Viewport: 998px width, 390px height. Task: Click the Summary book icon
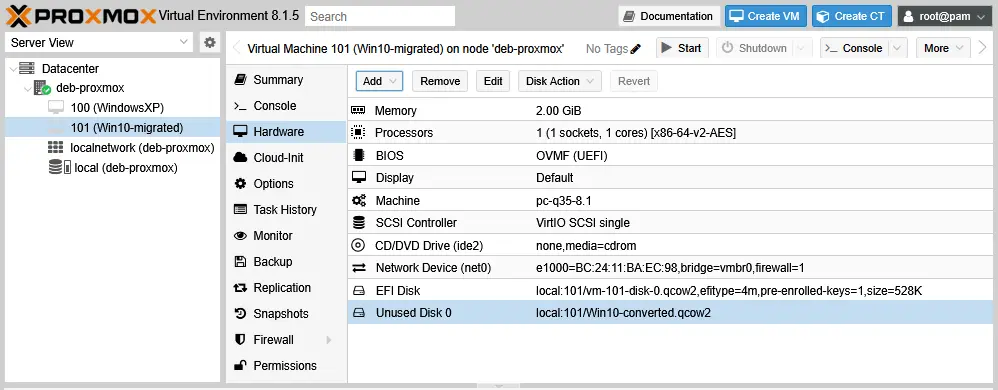(240, 80)
